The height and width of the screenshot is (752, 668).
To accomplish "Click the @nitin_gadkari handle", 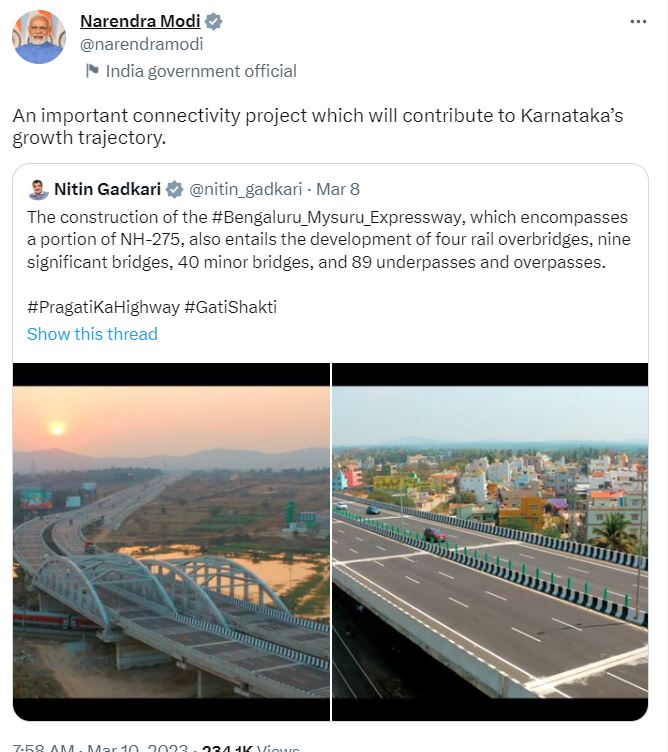I will click(x=245, y=189).
